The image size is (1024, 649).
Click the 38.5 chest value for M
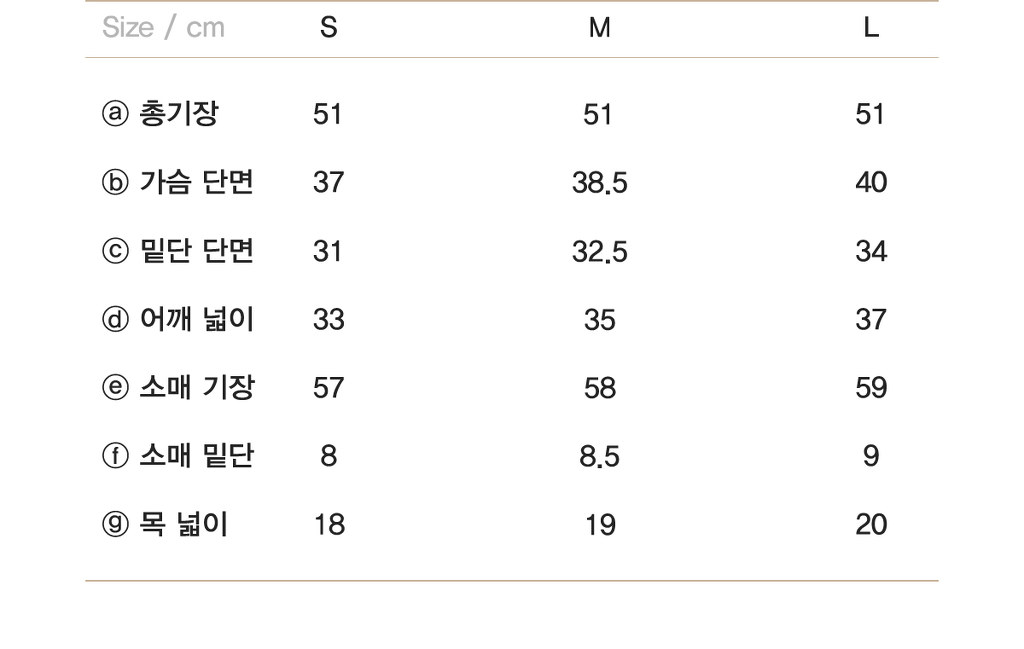tap(600, 183)
